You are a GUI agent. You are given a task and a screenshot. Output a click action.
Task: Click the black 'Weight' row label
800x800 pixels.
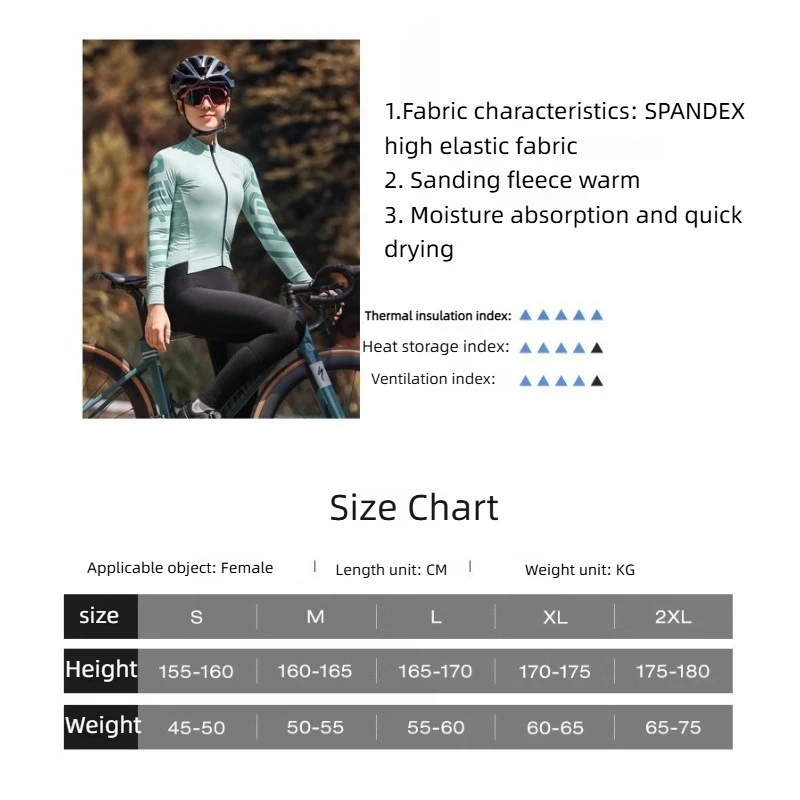(x=101, y=727)
